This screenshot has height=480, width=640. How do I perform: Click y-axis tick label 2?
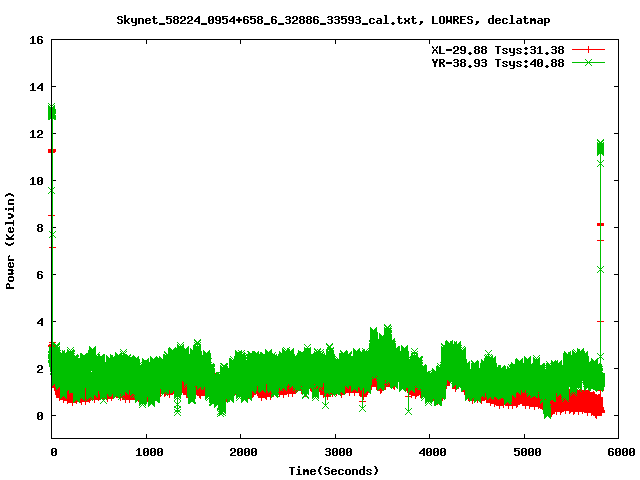click(40, 369)
